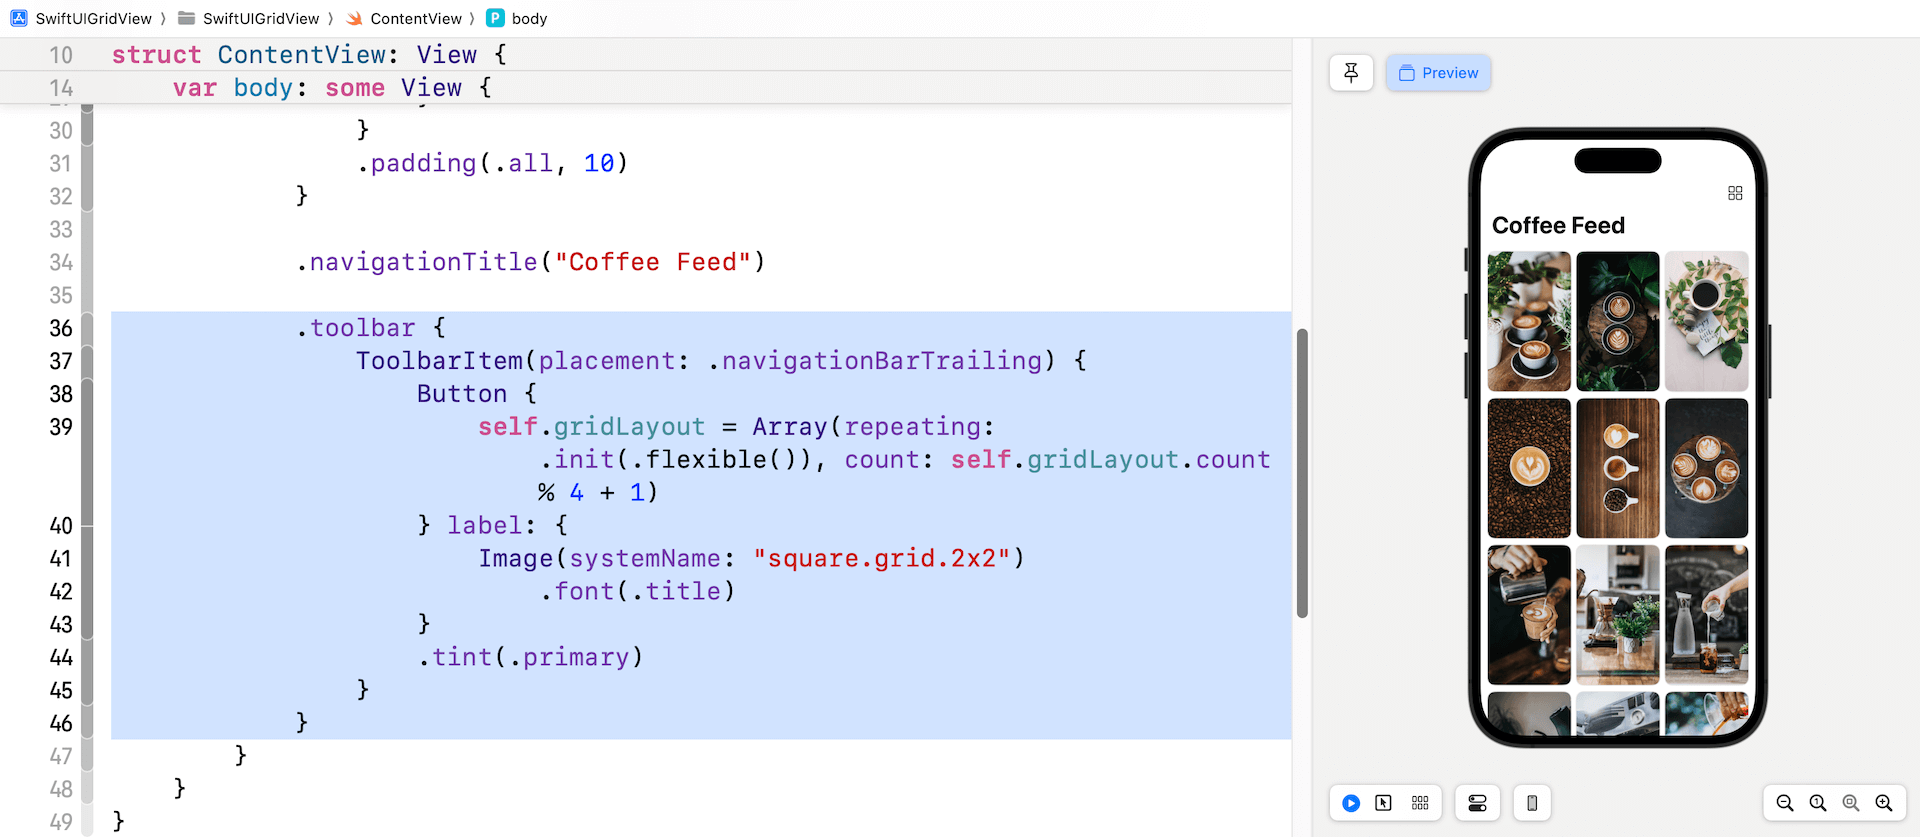Viewport: 1920px width, 837px height.
Task: Click the sticky var body line
Action: click(x=645, y=87)
